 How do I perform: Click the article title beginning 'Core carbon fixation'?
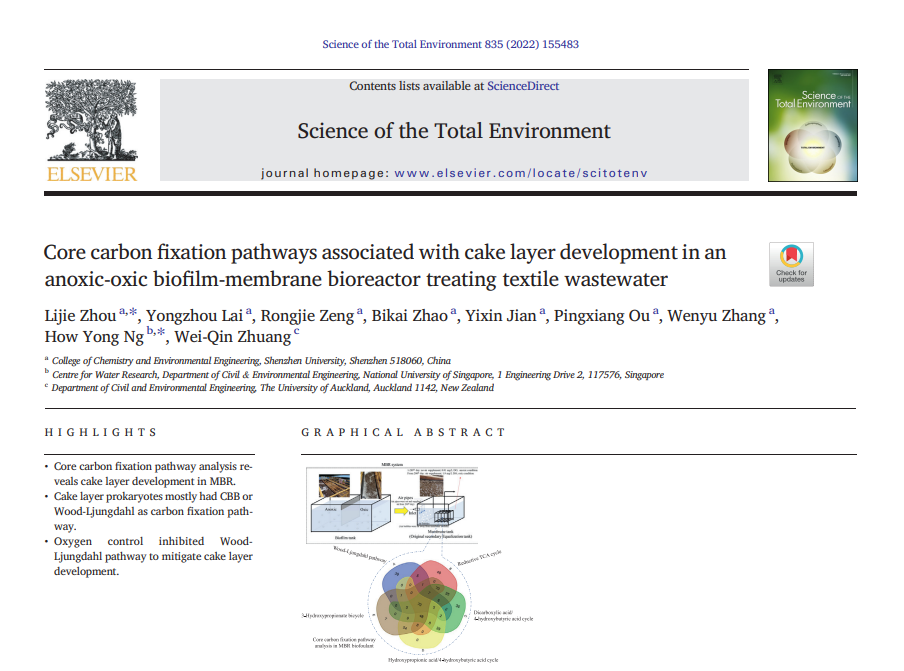click(x=385, y=265)
